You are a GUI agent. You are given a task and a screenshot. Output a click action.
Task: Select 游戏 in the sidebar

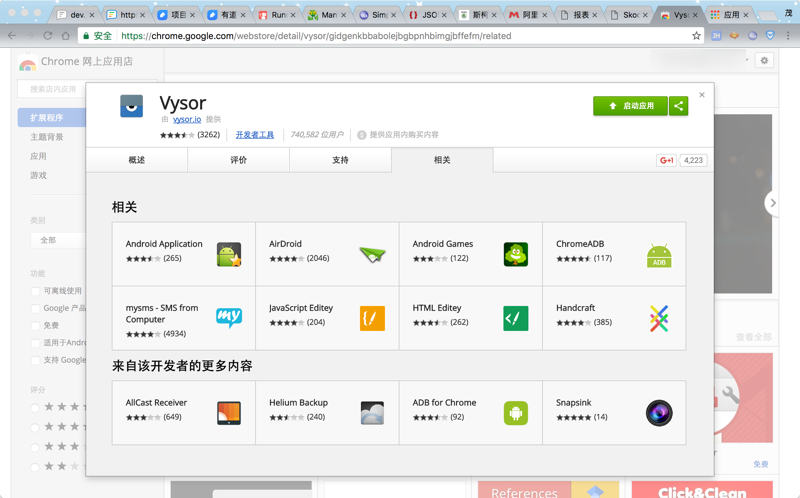click(x=38, y=175)
